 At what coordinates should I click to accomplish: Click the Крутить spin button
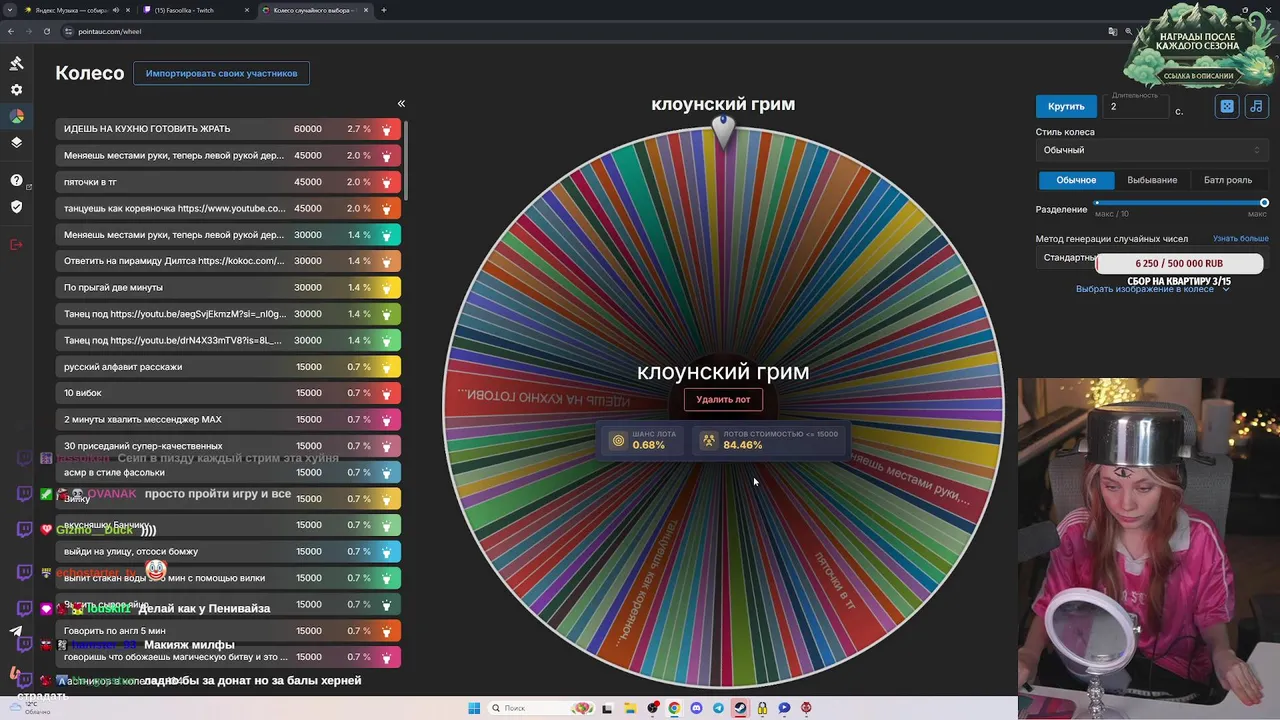pos(1066,106)
